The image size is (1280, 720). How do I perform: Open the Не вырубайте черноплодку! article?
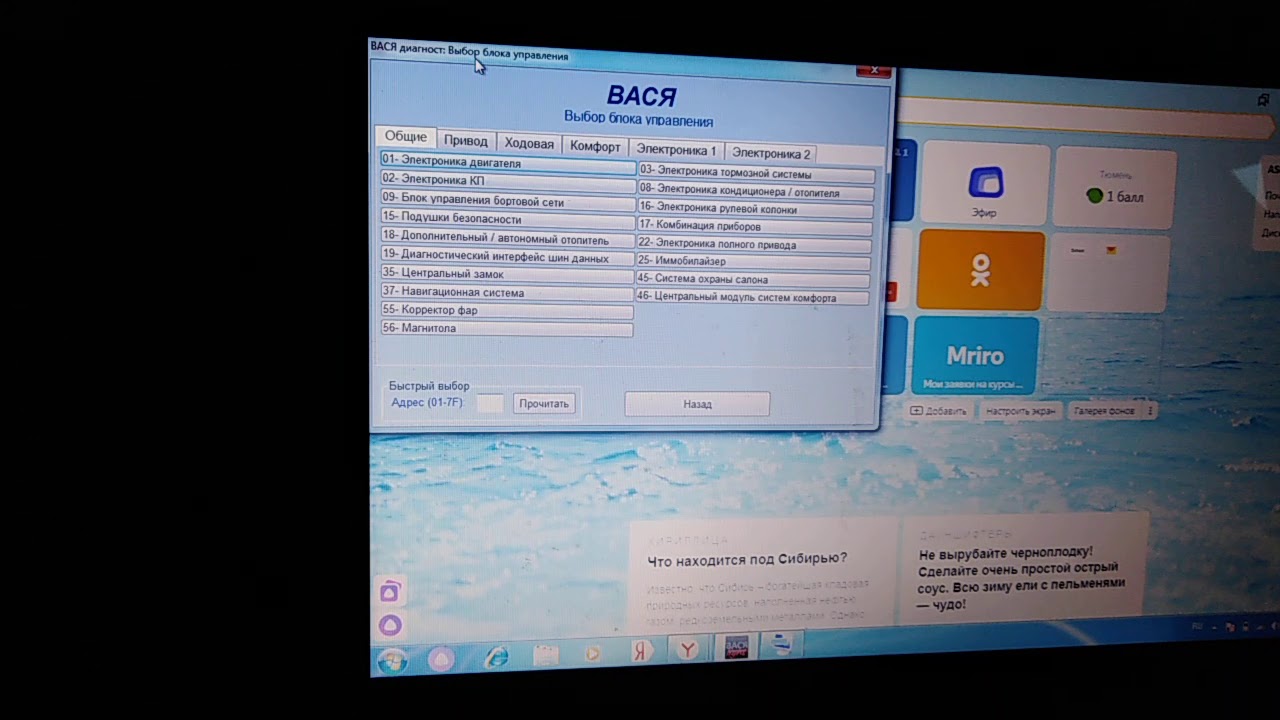pyautogui.click(x=1021, y=579)
